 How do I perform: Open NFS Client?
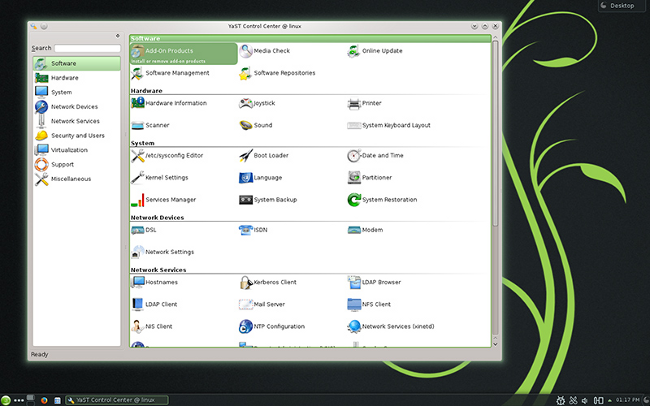click(369, 304)
